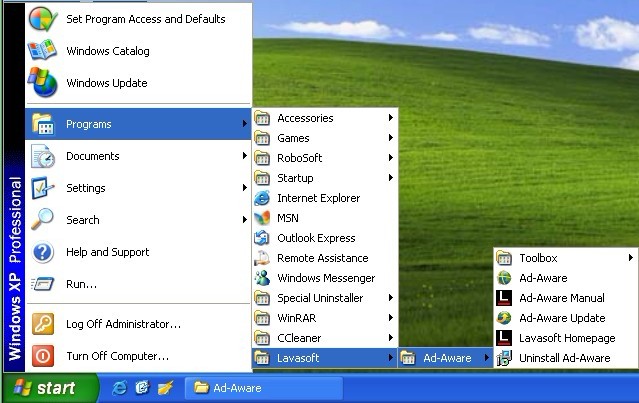
Task: Expand the Toolbox submenu arrow
Action: click(x=630, y=258)
